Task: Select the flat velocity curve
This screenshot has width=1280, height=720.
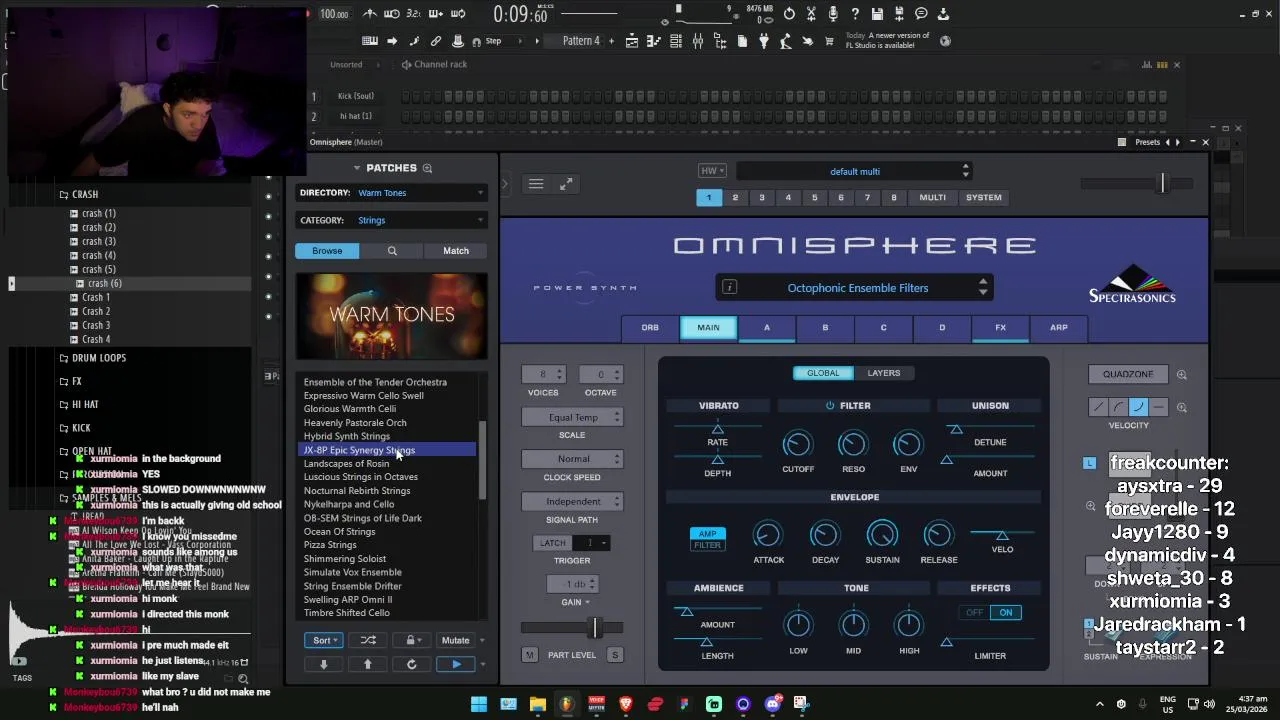Action: click(1158, 407)
